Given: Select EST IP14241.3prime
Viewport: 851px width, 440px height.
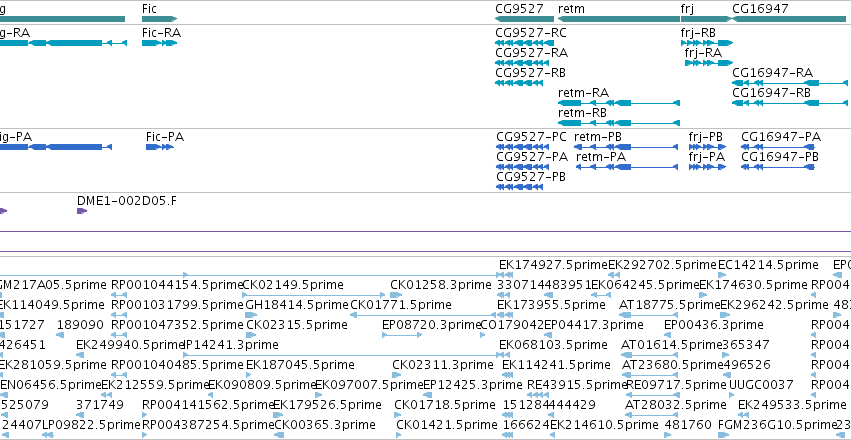Looking at the screenshot, I should (x=231, y=345).
